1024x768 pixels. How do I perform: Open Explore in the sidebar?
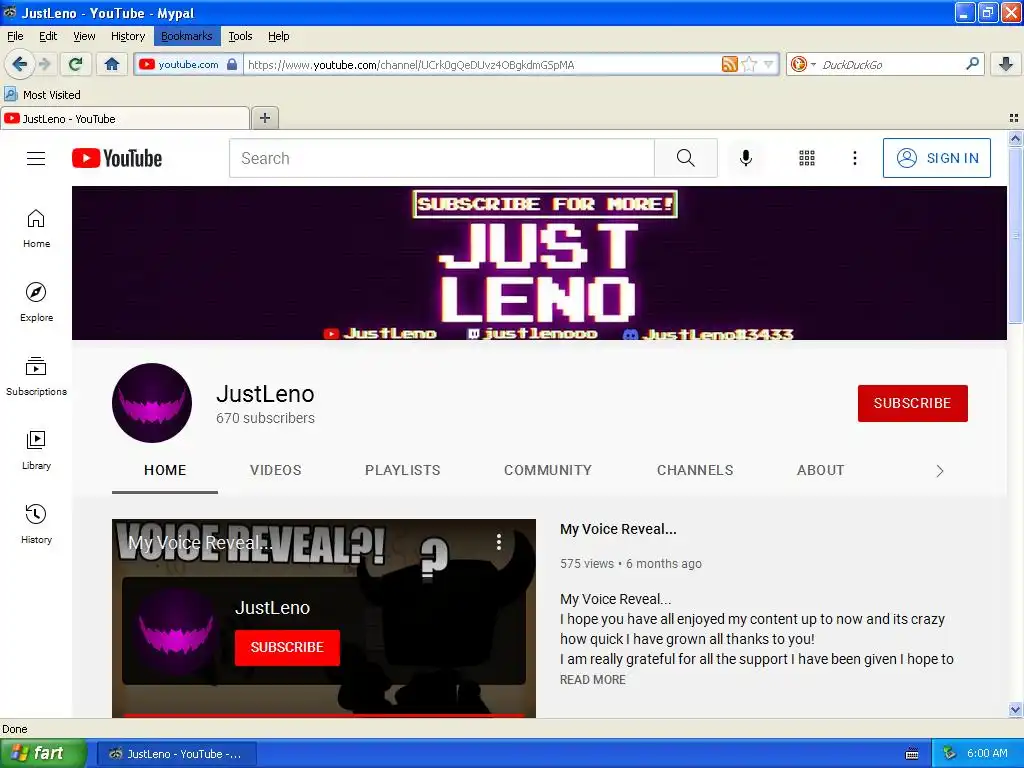(x=37, y=302)
